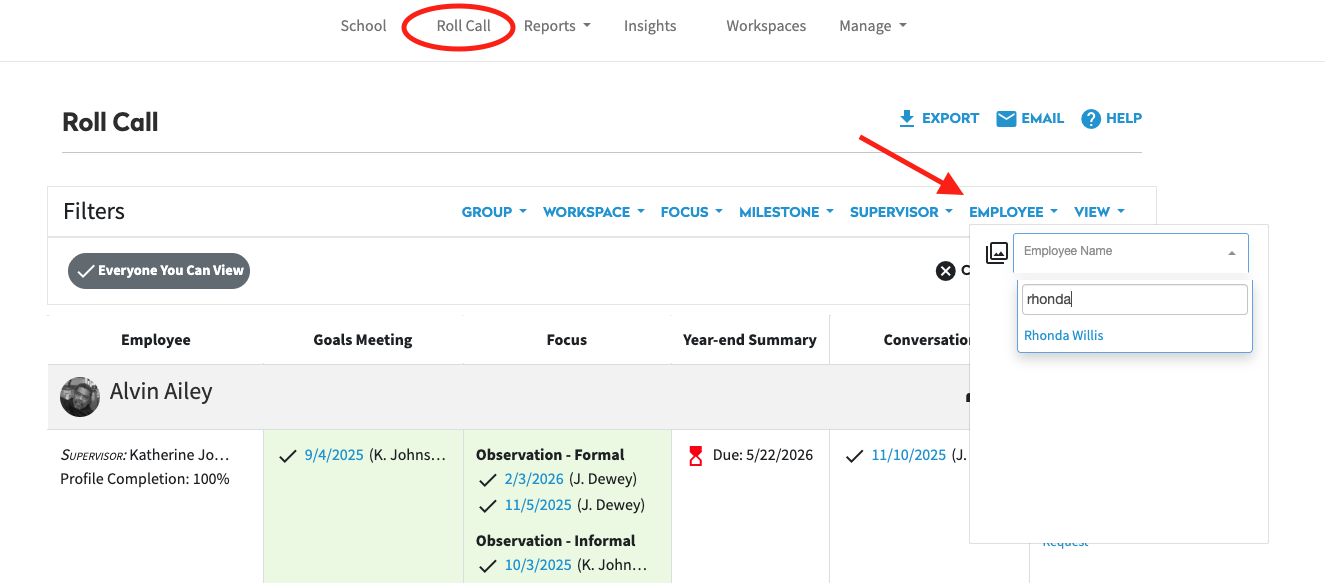Open the 9/4/2025 goals meeting link
Viewport: 1325px width, 583px height.
tap(334, 455)
